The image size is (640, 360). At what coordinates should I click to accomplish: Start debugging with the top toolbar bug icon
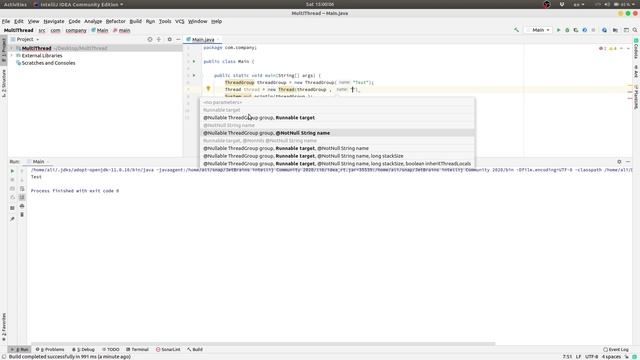pyautogui.click(x=567, y=30)
